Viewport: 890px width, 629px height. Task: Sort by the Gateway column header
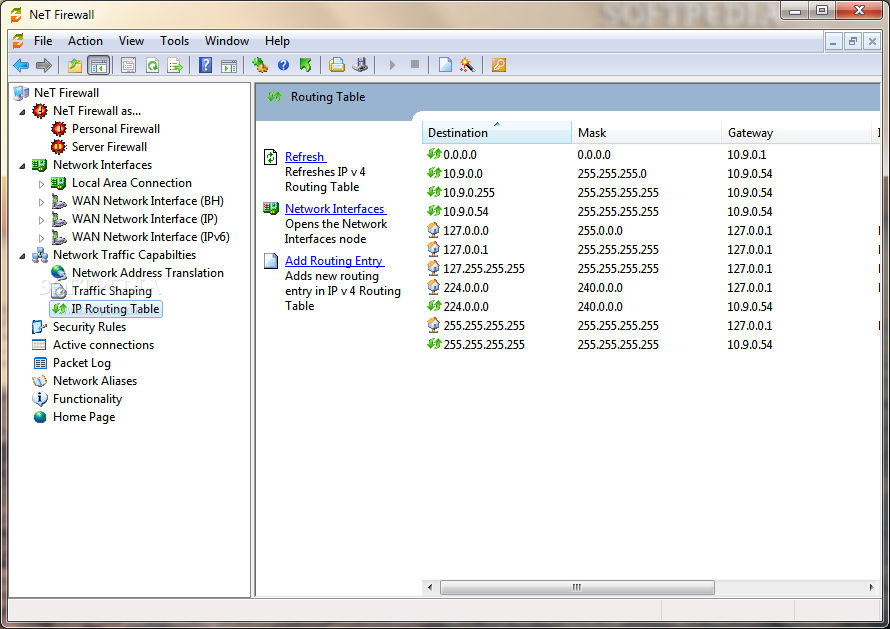pos(796,132)
